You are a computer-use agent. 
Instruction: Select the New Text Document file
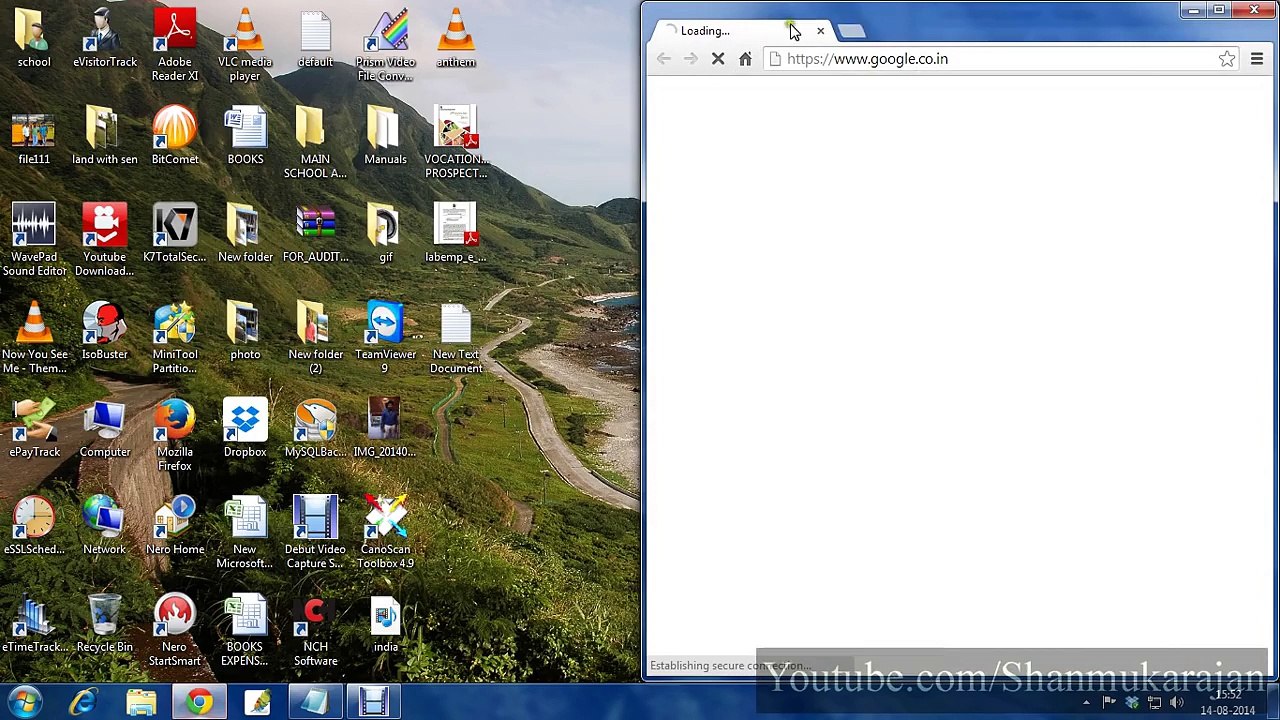tap(455, 338)
